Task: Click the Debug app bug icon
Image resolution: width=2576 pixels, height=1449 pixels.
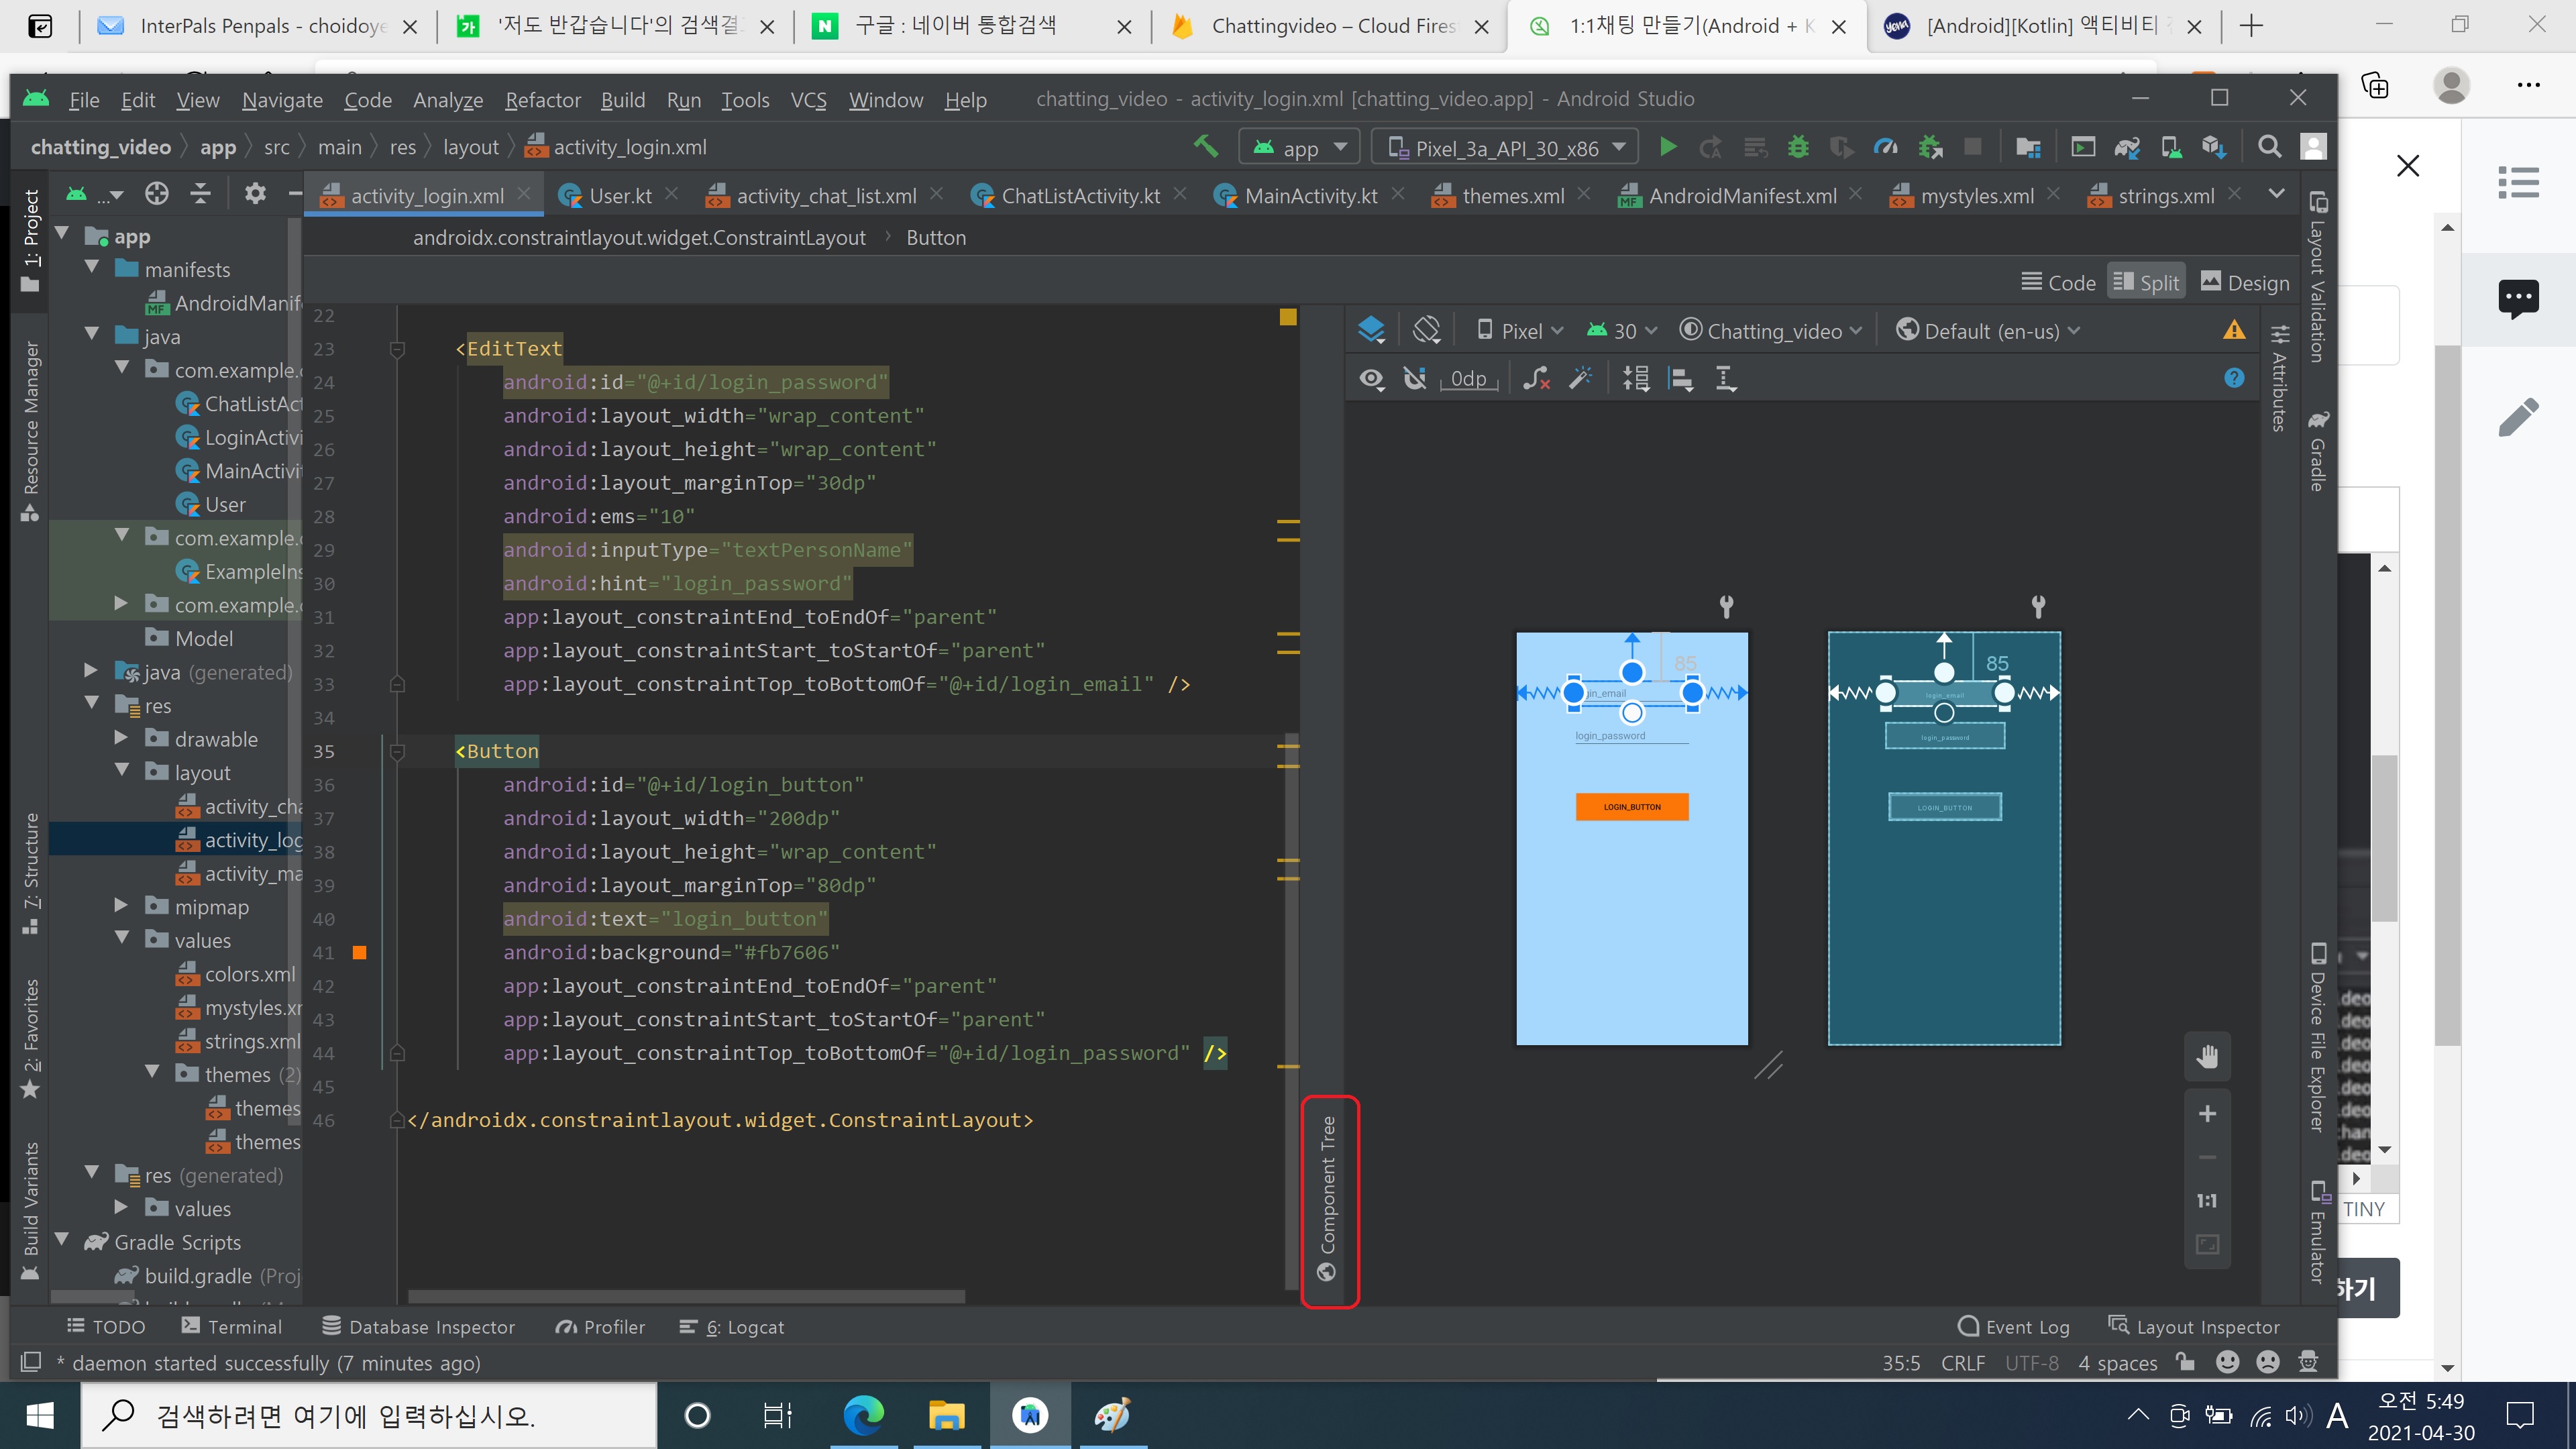Action: click(x=1798, y=148)
